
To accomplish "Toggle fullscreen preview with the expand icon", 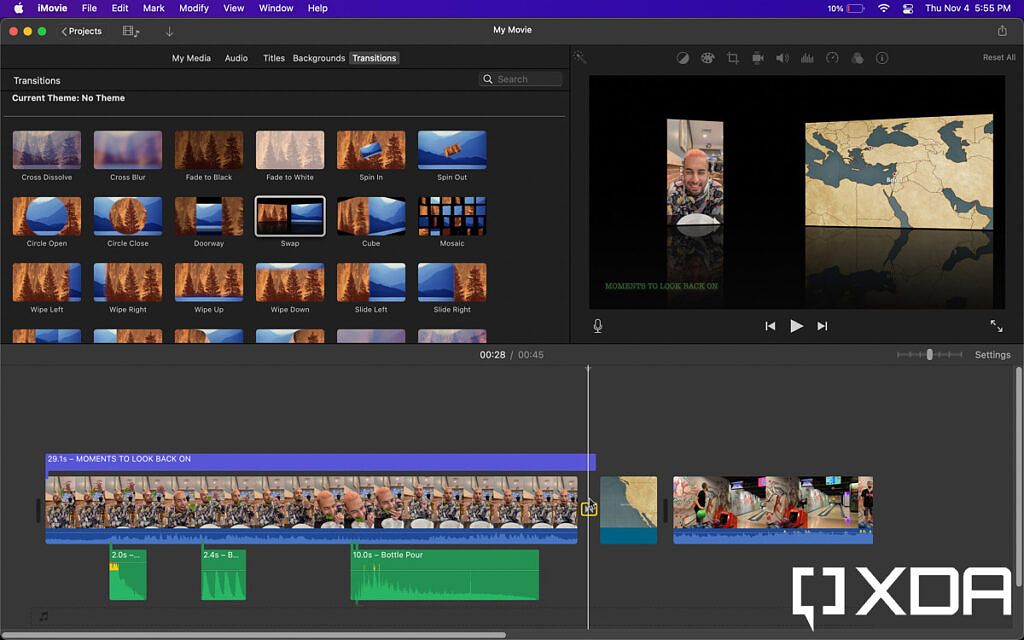I will point(997,325).
